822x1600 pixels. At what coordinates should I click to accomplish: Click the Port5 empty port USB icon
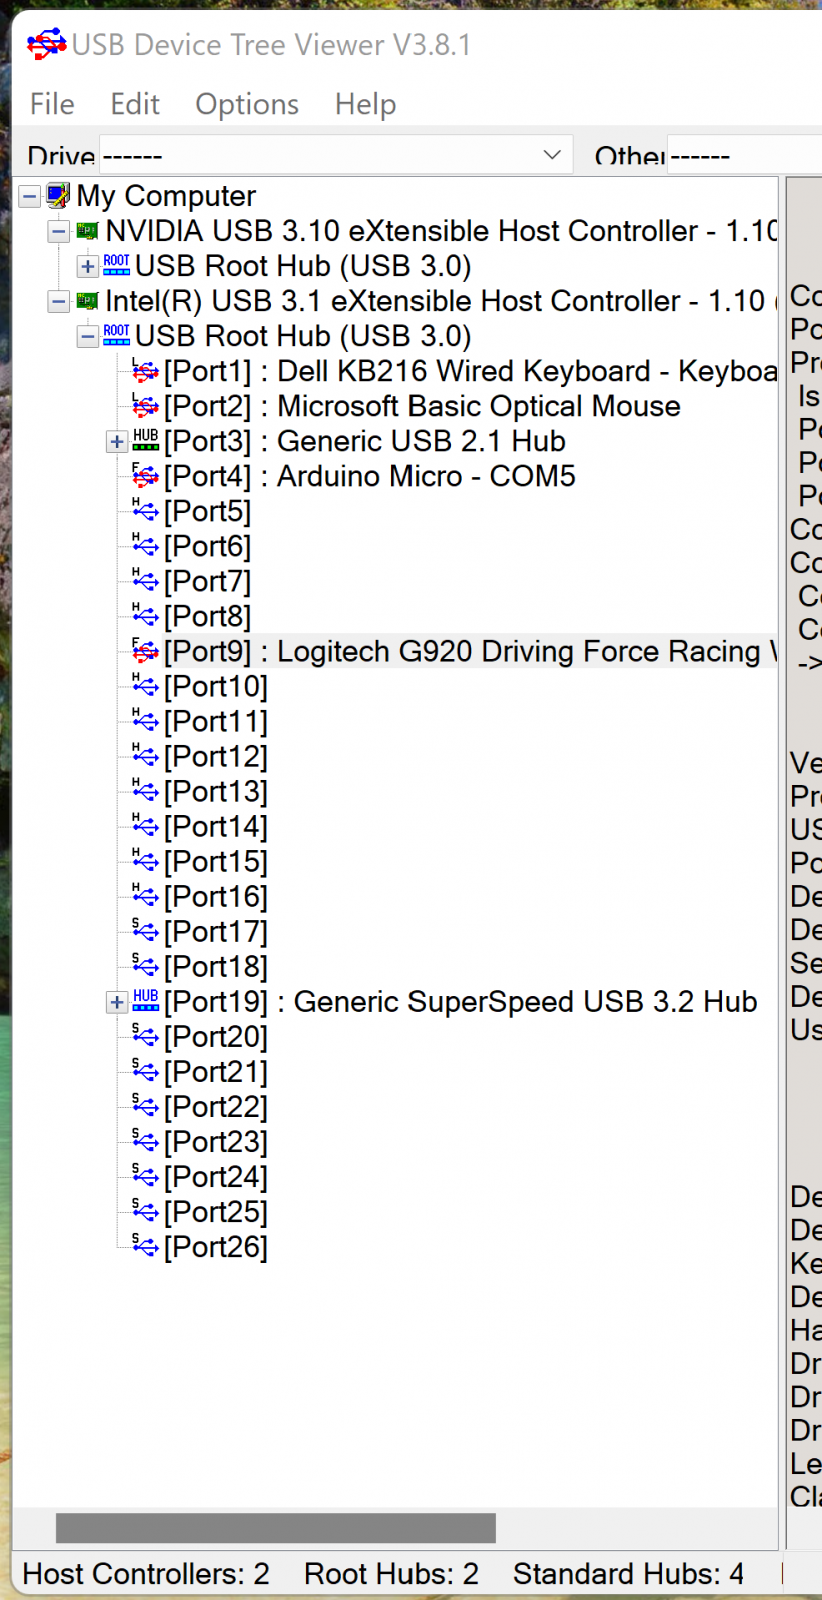point(145,511)
